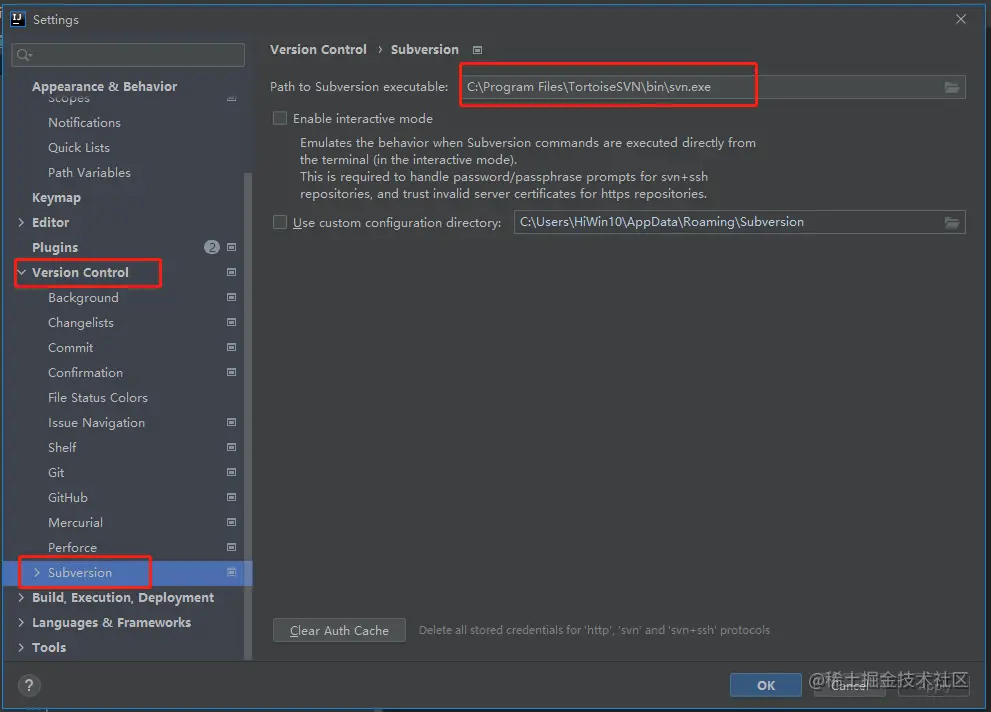Click the settings tree vertical scrollbar
The image size is (991, 712).
(x=248, y=417)
